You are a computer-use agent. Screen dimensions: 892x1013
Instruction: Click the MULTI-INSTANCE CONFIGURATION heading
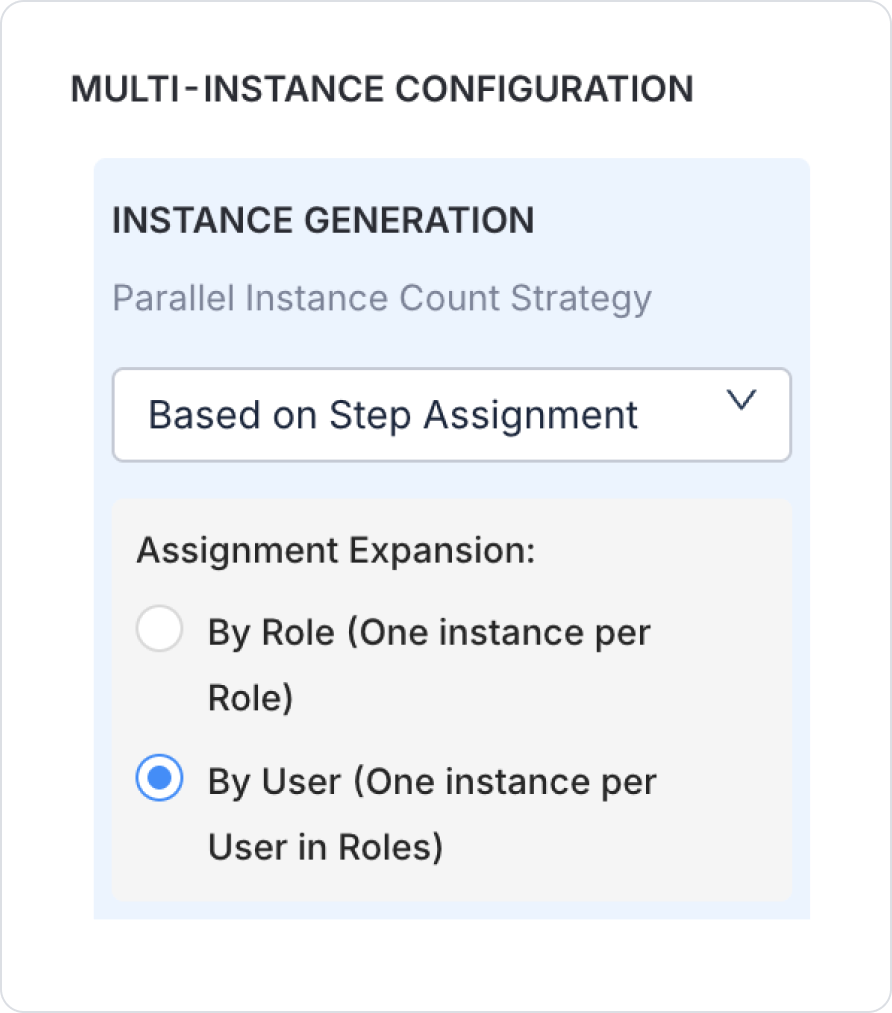(x=382, y=89)
